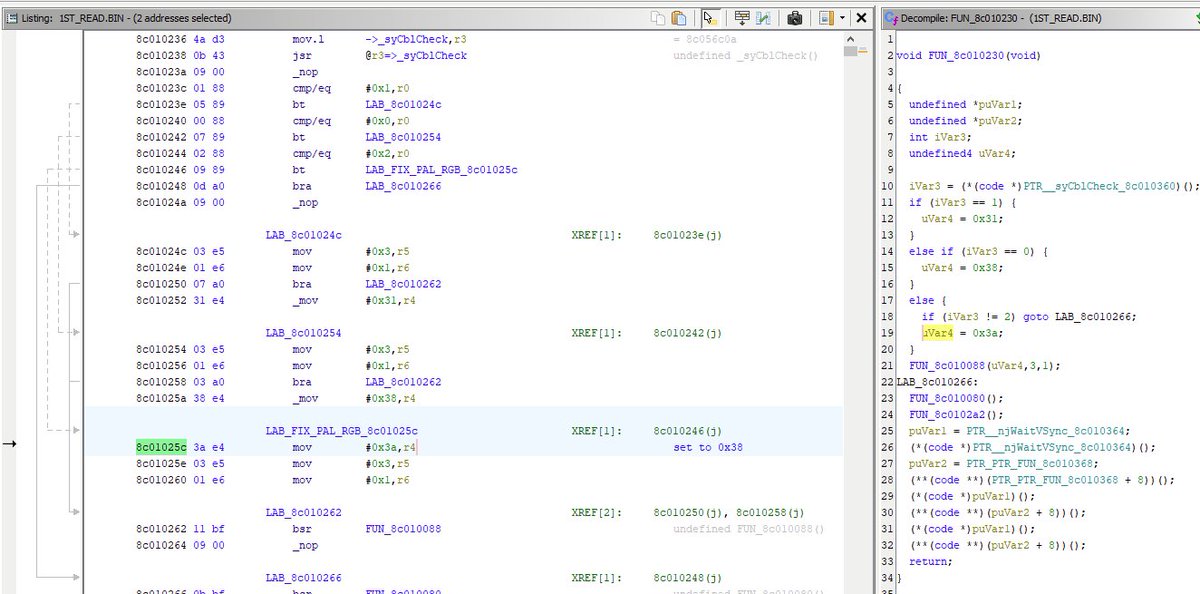
Task: Click FUN_8c010088 on the bsr instruction
Action: click(x=403, y=529)
